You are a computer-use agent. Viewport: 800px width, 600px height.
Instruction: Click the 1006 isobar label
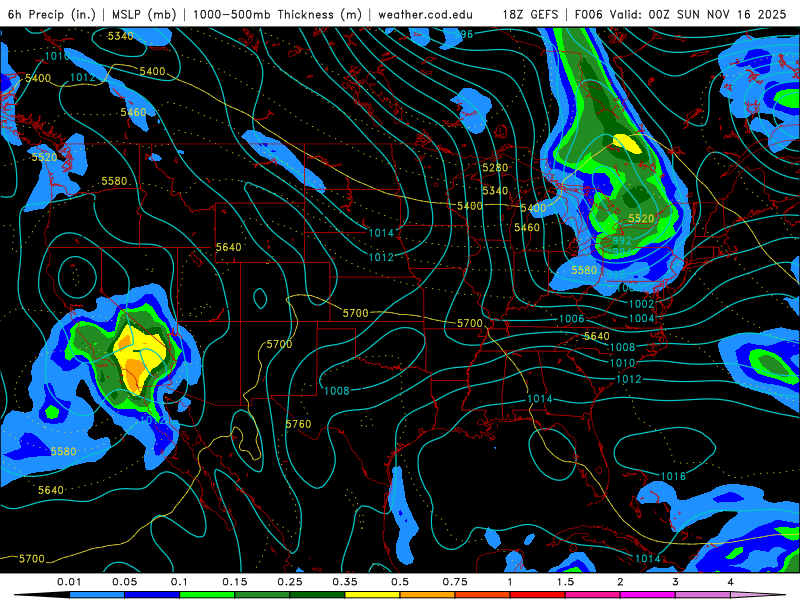571,319
